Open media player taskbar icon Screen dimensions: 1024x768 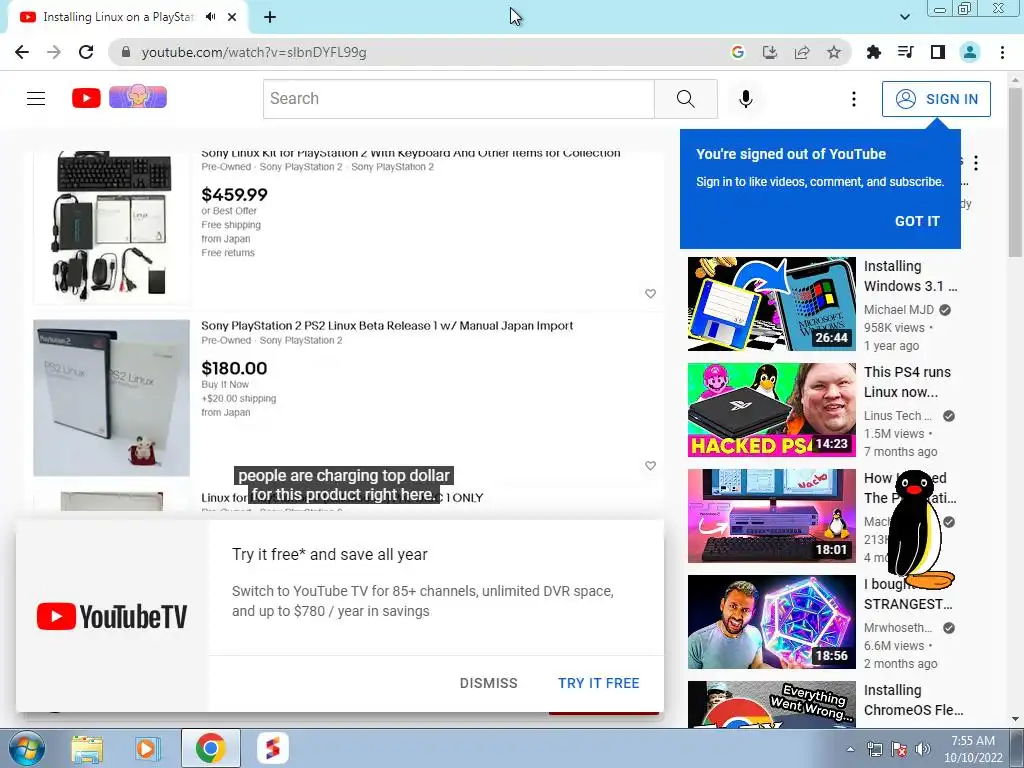[148, 748]
